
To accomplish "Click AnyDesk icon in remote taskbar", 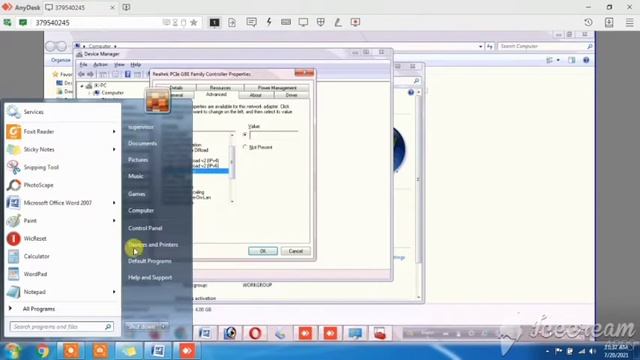I will [187, 351].
